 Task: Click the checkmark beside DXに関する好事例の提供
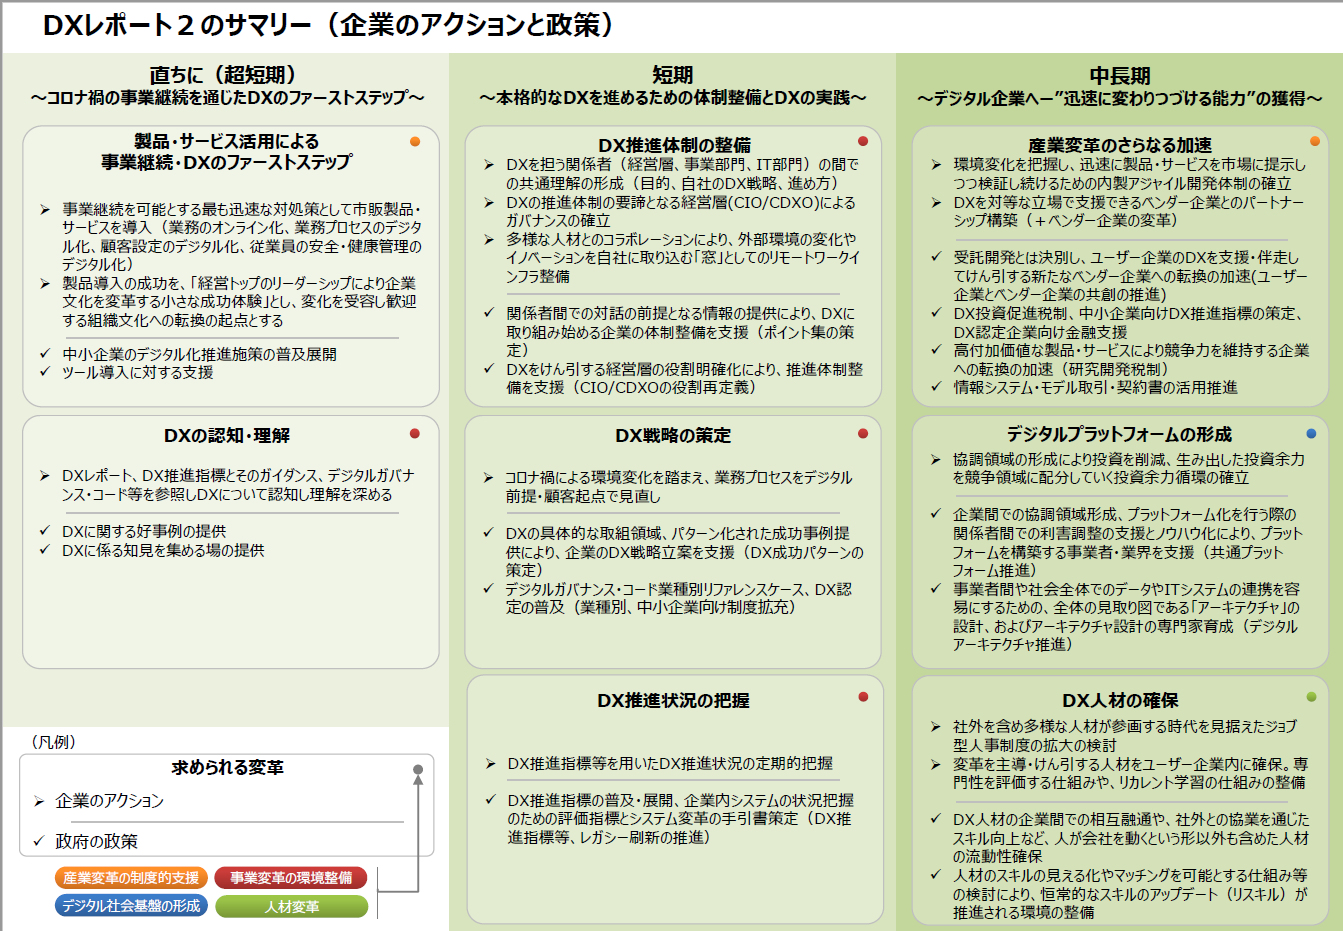(45, 531)
